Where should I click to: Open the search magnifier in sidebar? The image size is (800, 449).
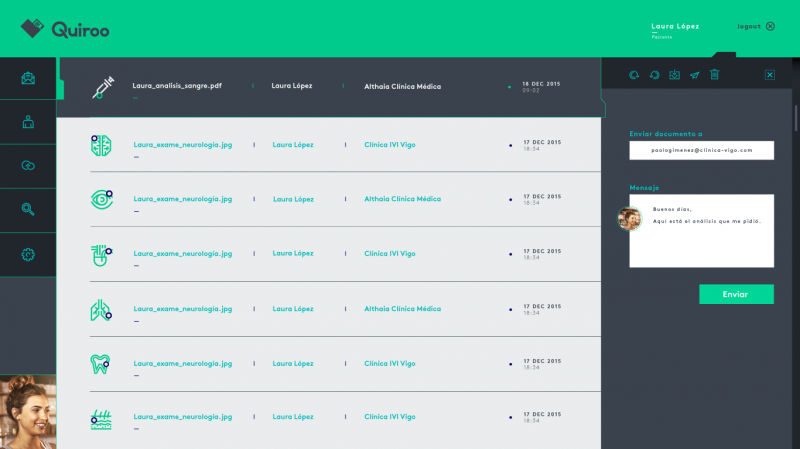click(x=28, y=209)
